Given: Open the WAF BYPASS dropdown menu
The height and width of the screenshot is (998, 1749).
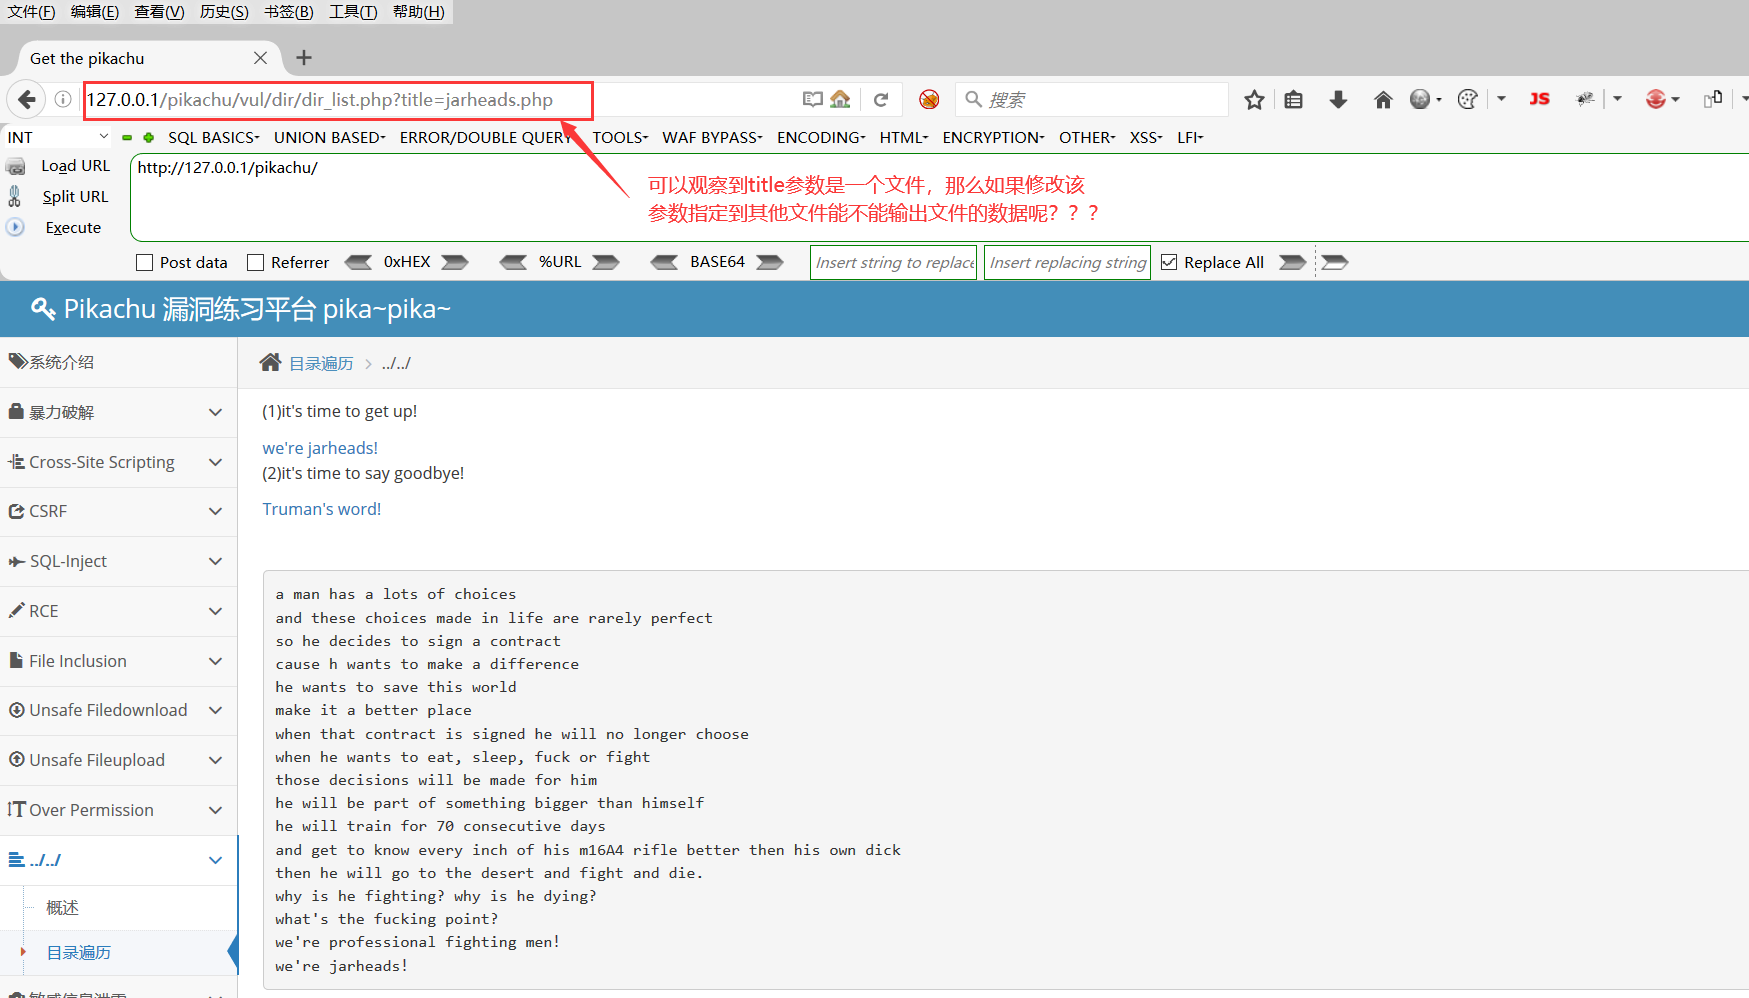Looking at the screenshot, I should [x=712, y=137].
